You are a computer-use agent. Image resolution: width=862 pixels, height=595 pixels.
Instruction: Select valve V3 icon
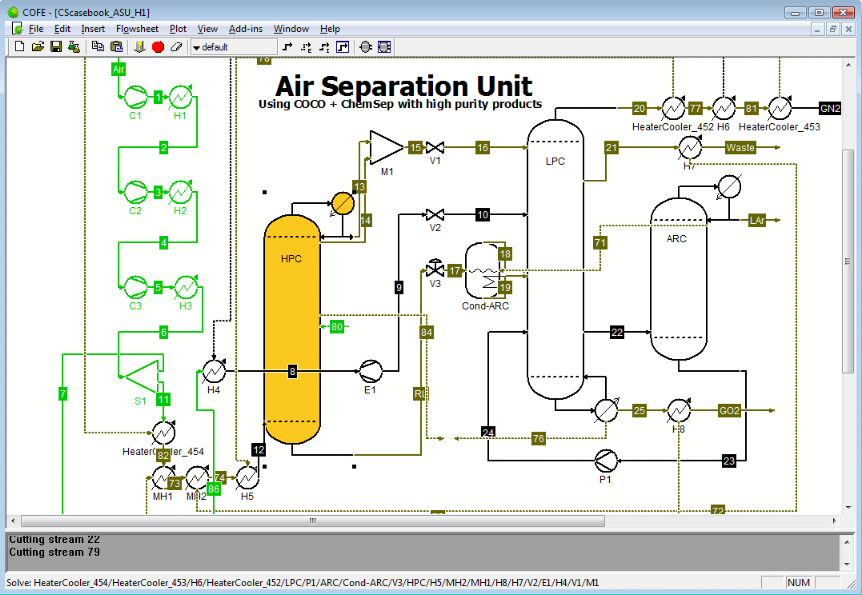click(435, 268)
